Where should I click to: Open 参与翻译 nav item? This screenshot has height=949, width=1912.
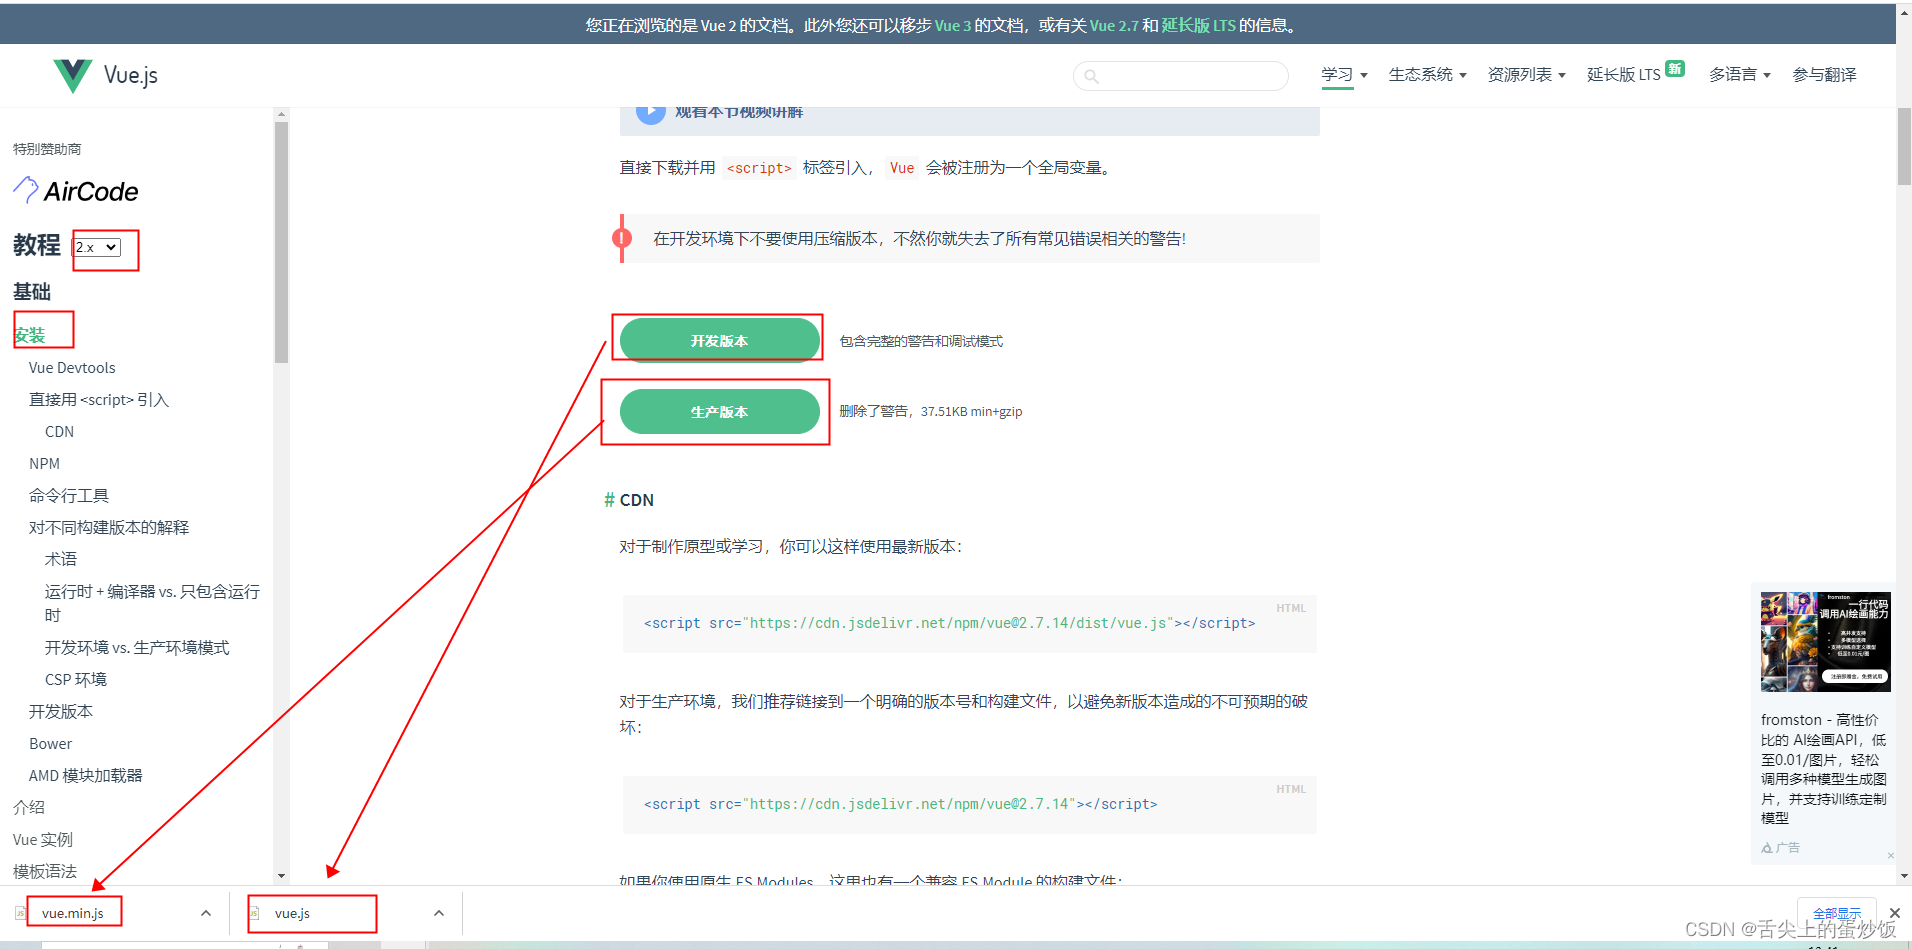click(1824, 75)
